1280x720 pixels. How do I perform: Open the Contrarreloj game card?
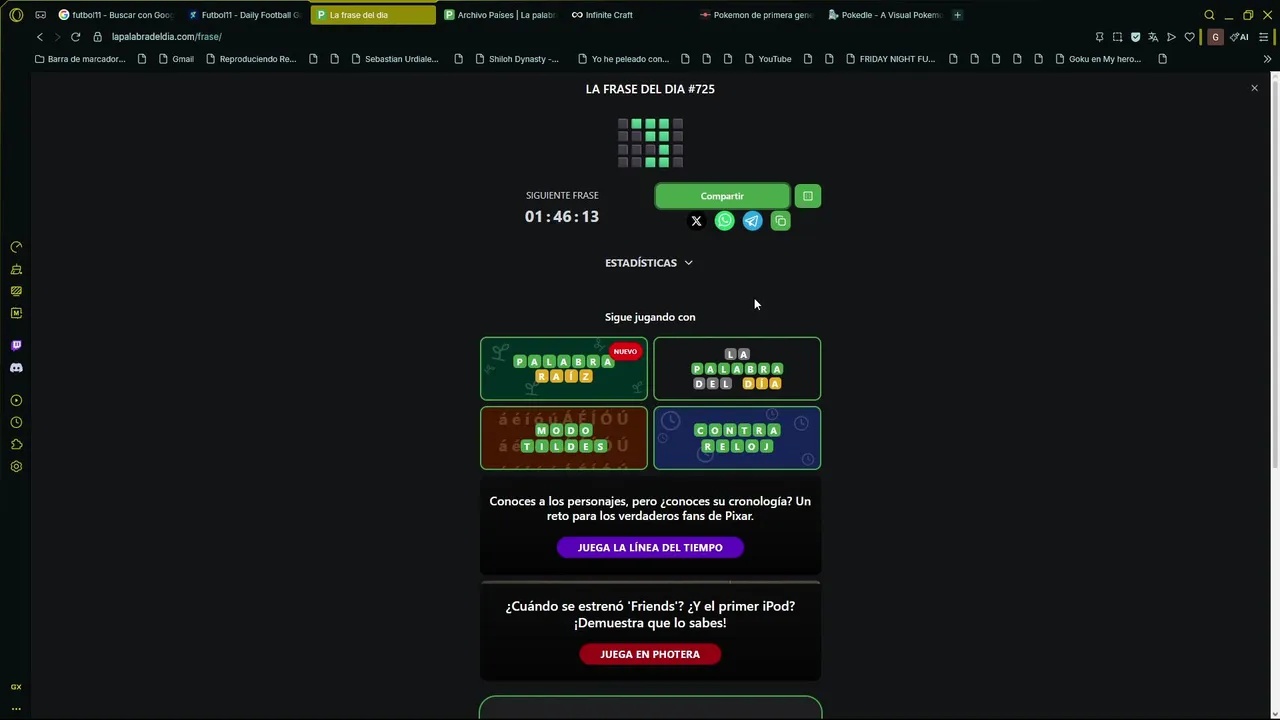click(737, 438)
